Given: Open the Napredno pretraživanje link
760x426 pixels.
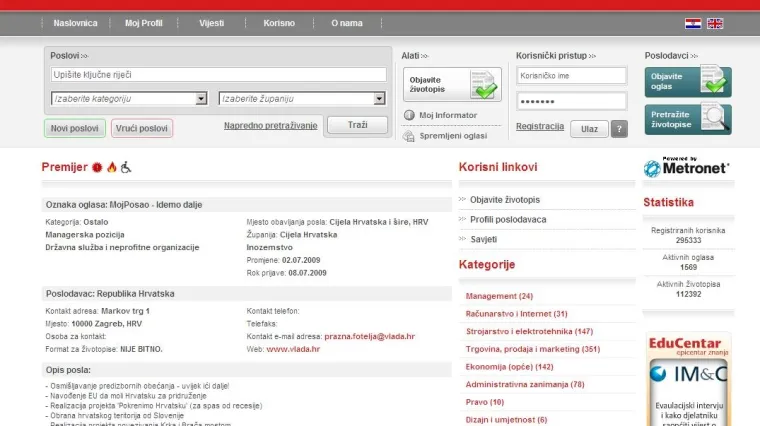Looking at the screenshot, I should tap(270, 126).
